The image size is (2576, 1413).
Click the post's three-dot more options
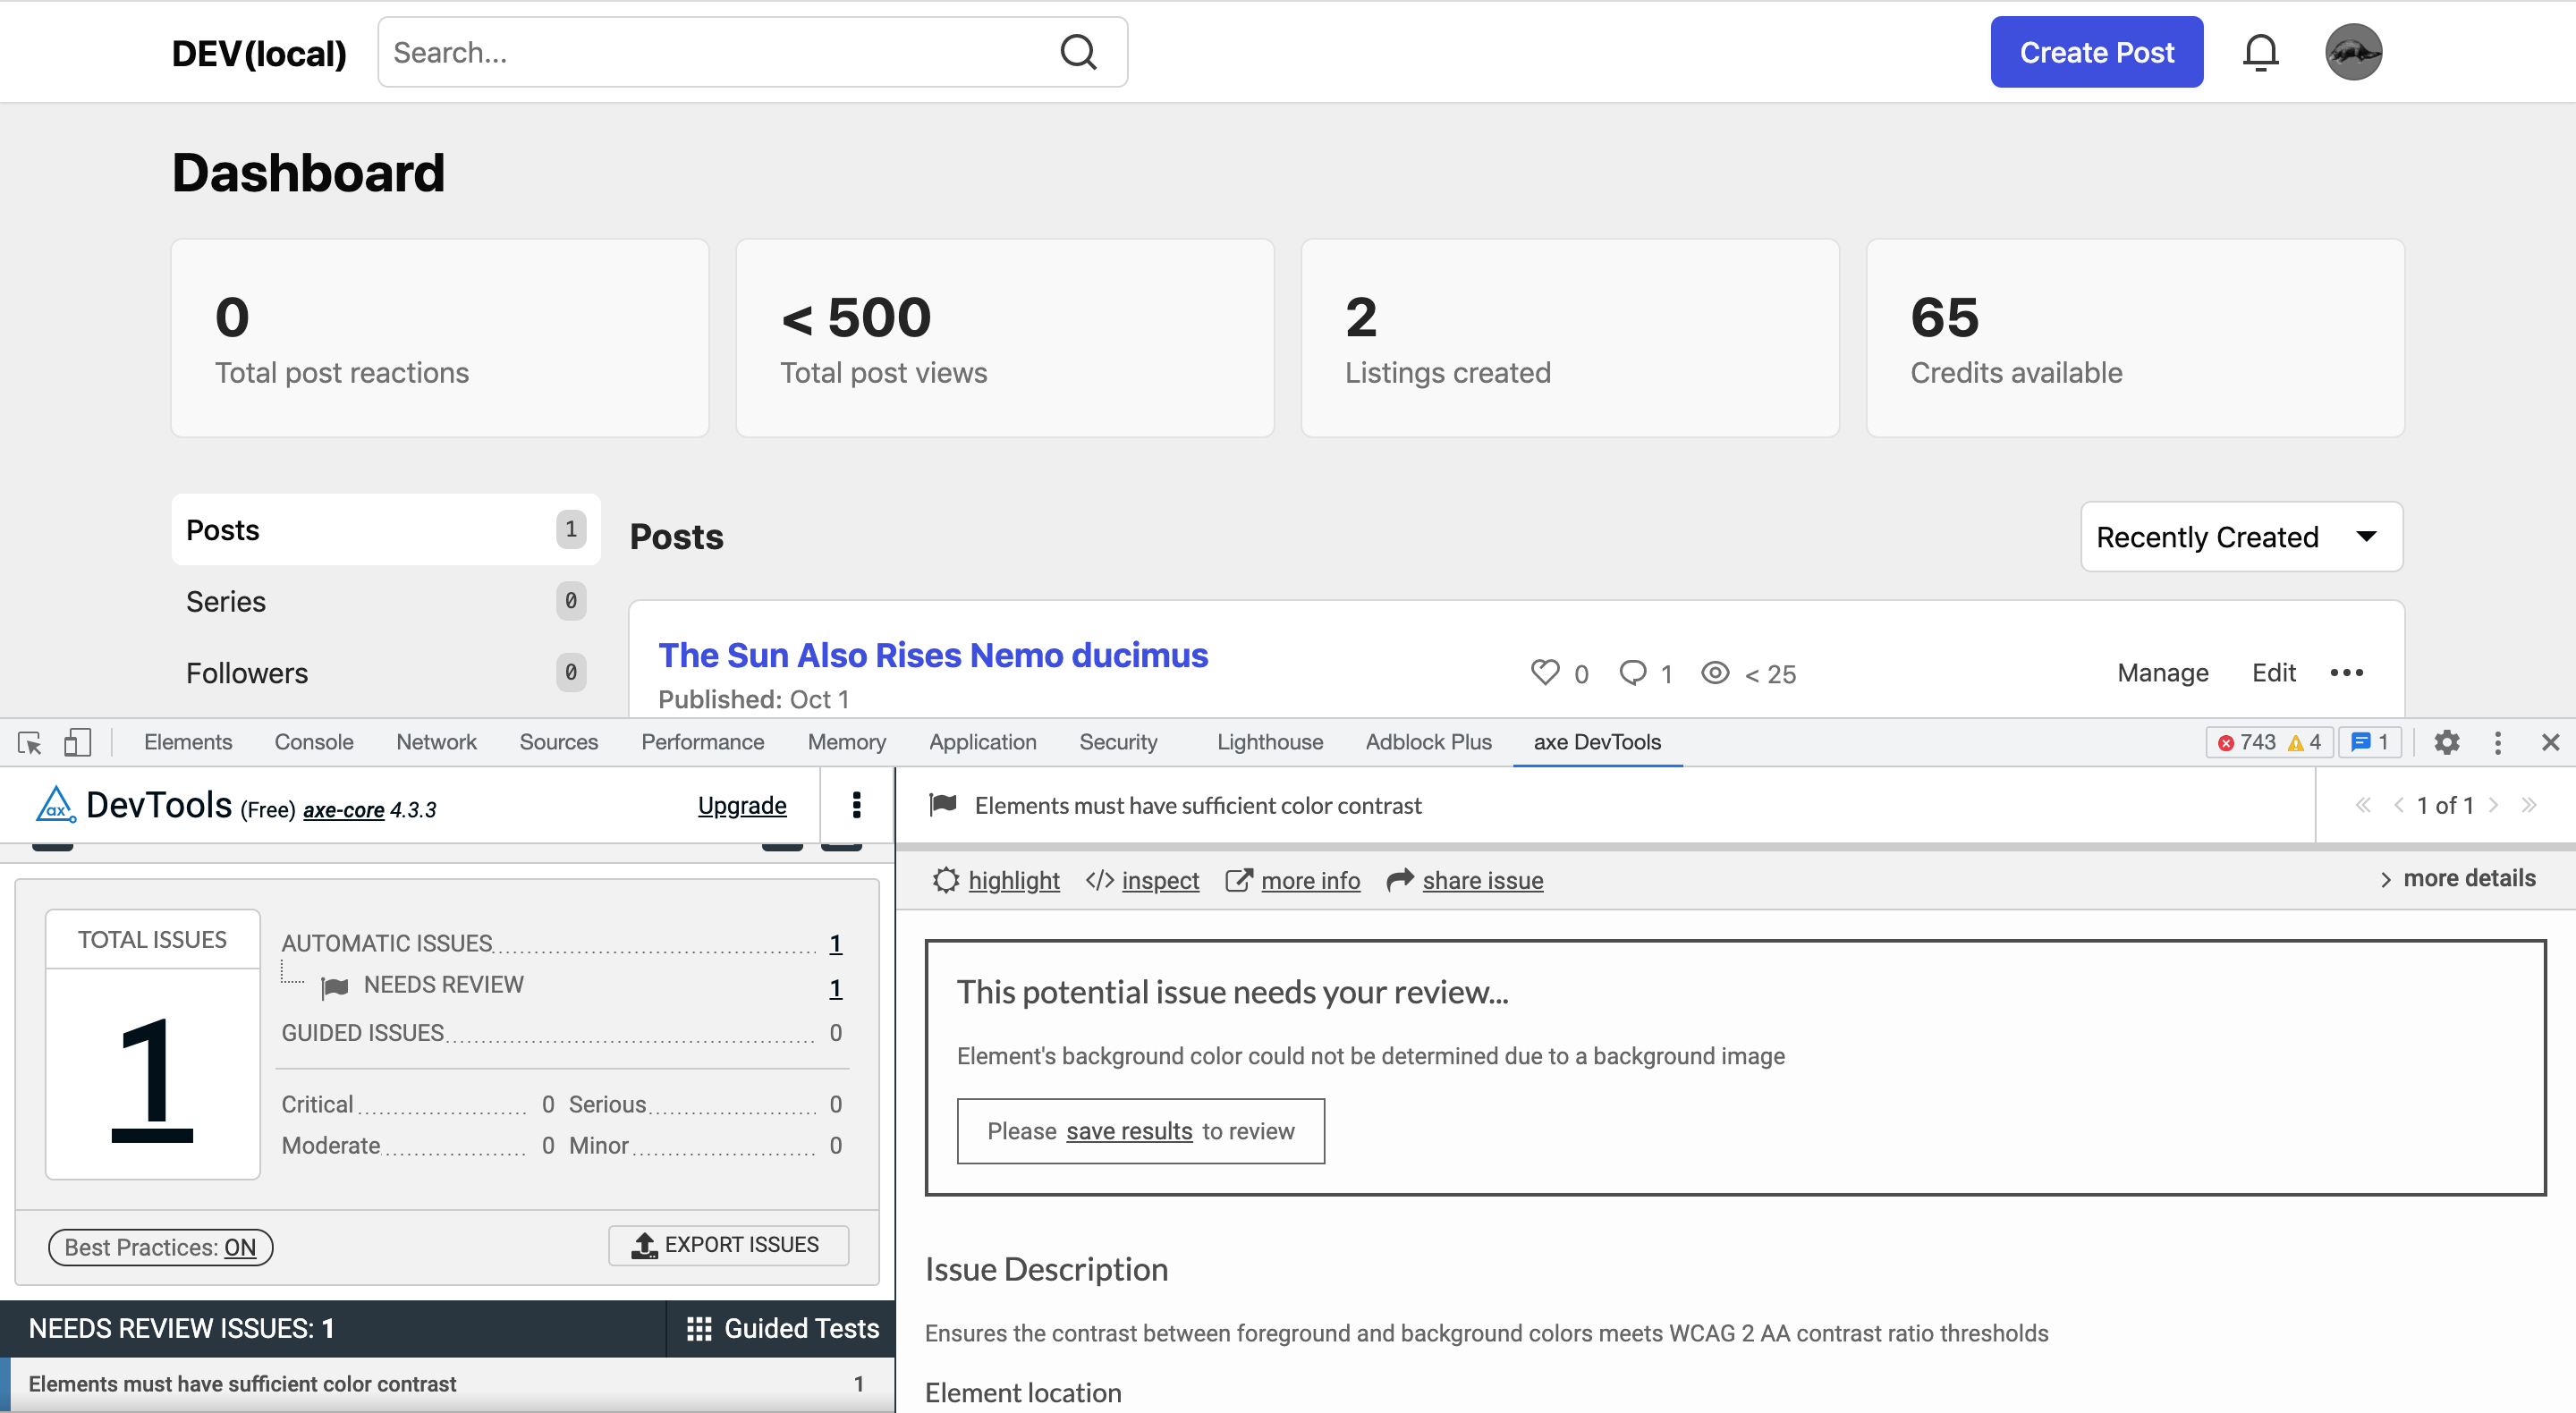(x=2345, y=673)
